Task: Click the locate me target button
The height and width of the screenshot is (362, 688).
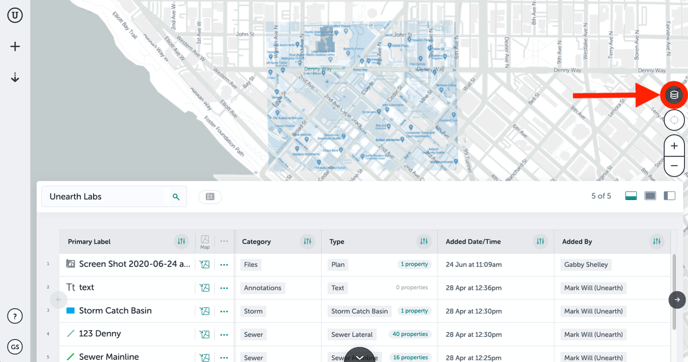Action: 674,119
